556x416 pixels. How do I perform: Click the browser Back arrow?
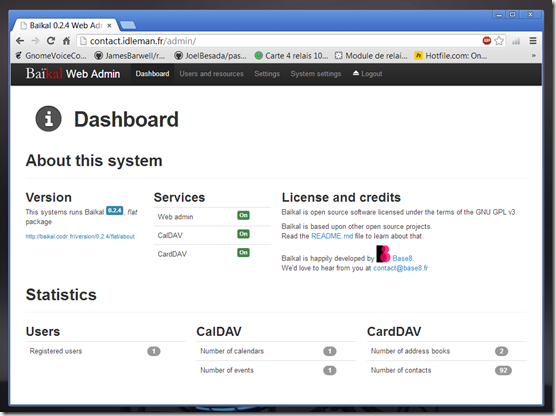[x=20, y=41]
